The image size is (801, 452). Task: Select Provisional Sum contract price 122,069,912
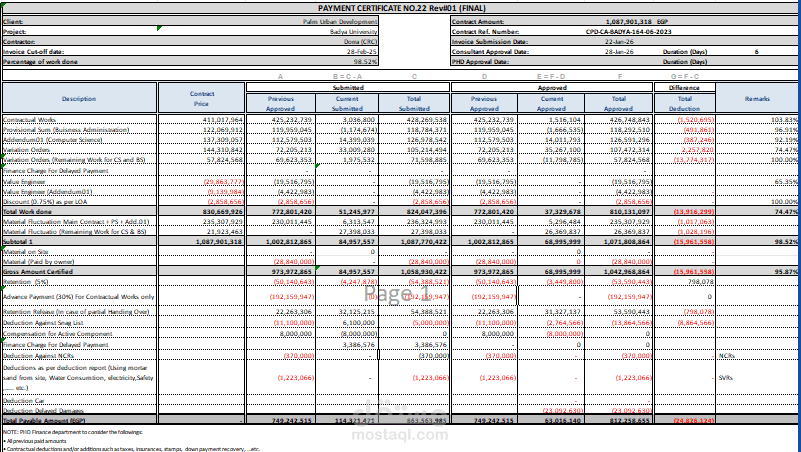[222, 130]
